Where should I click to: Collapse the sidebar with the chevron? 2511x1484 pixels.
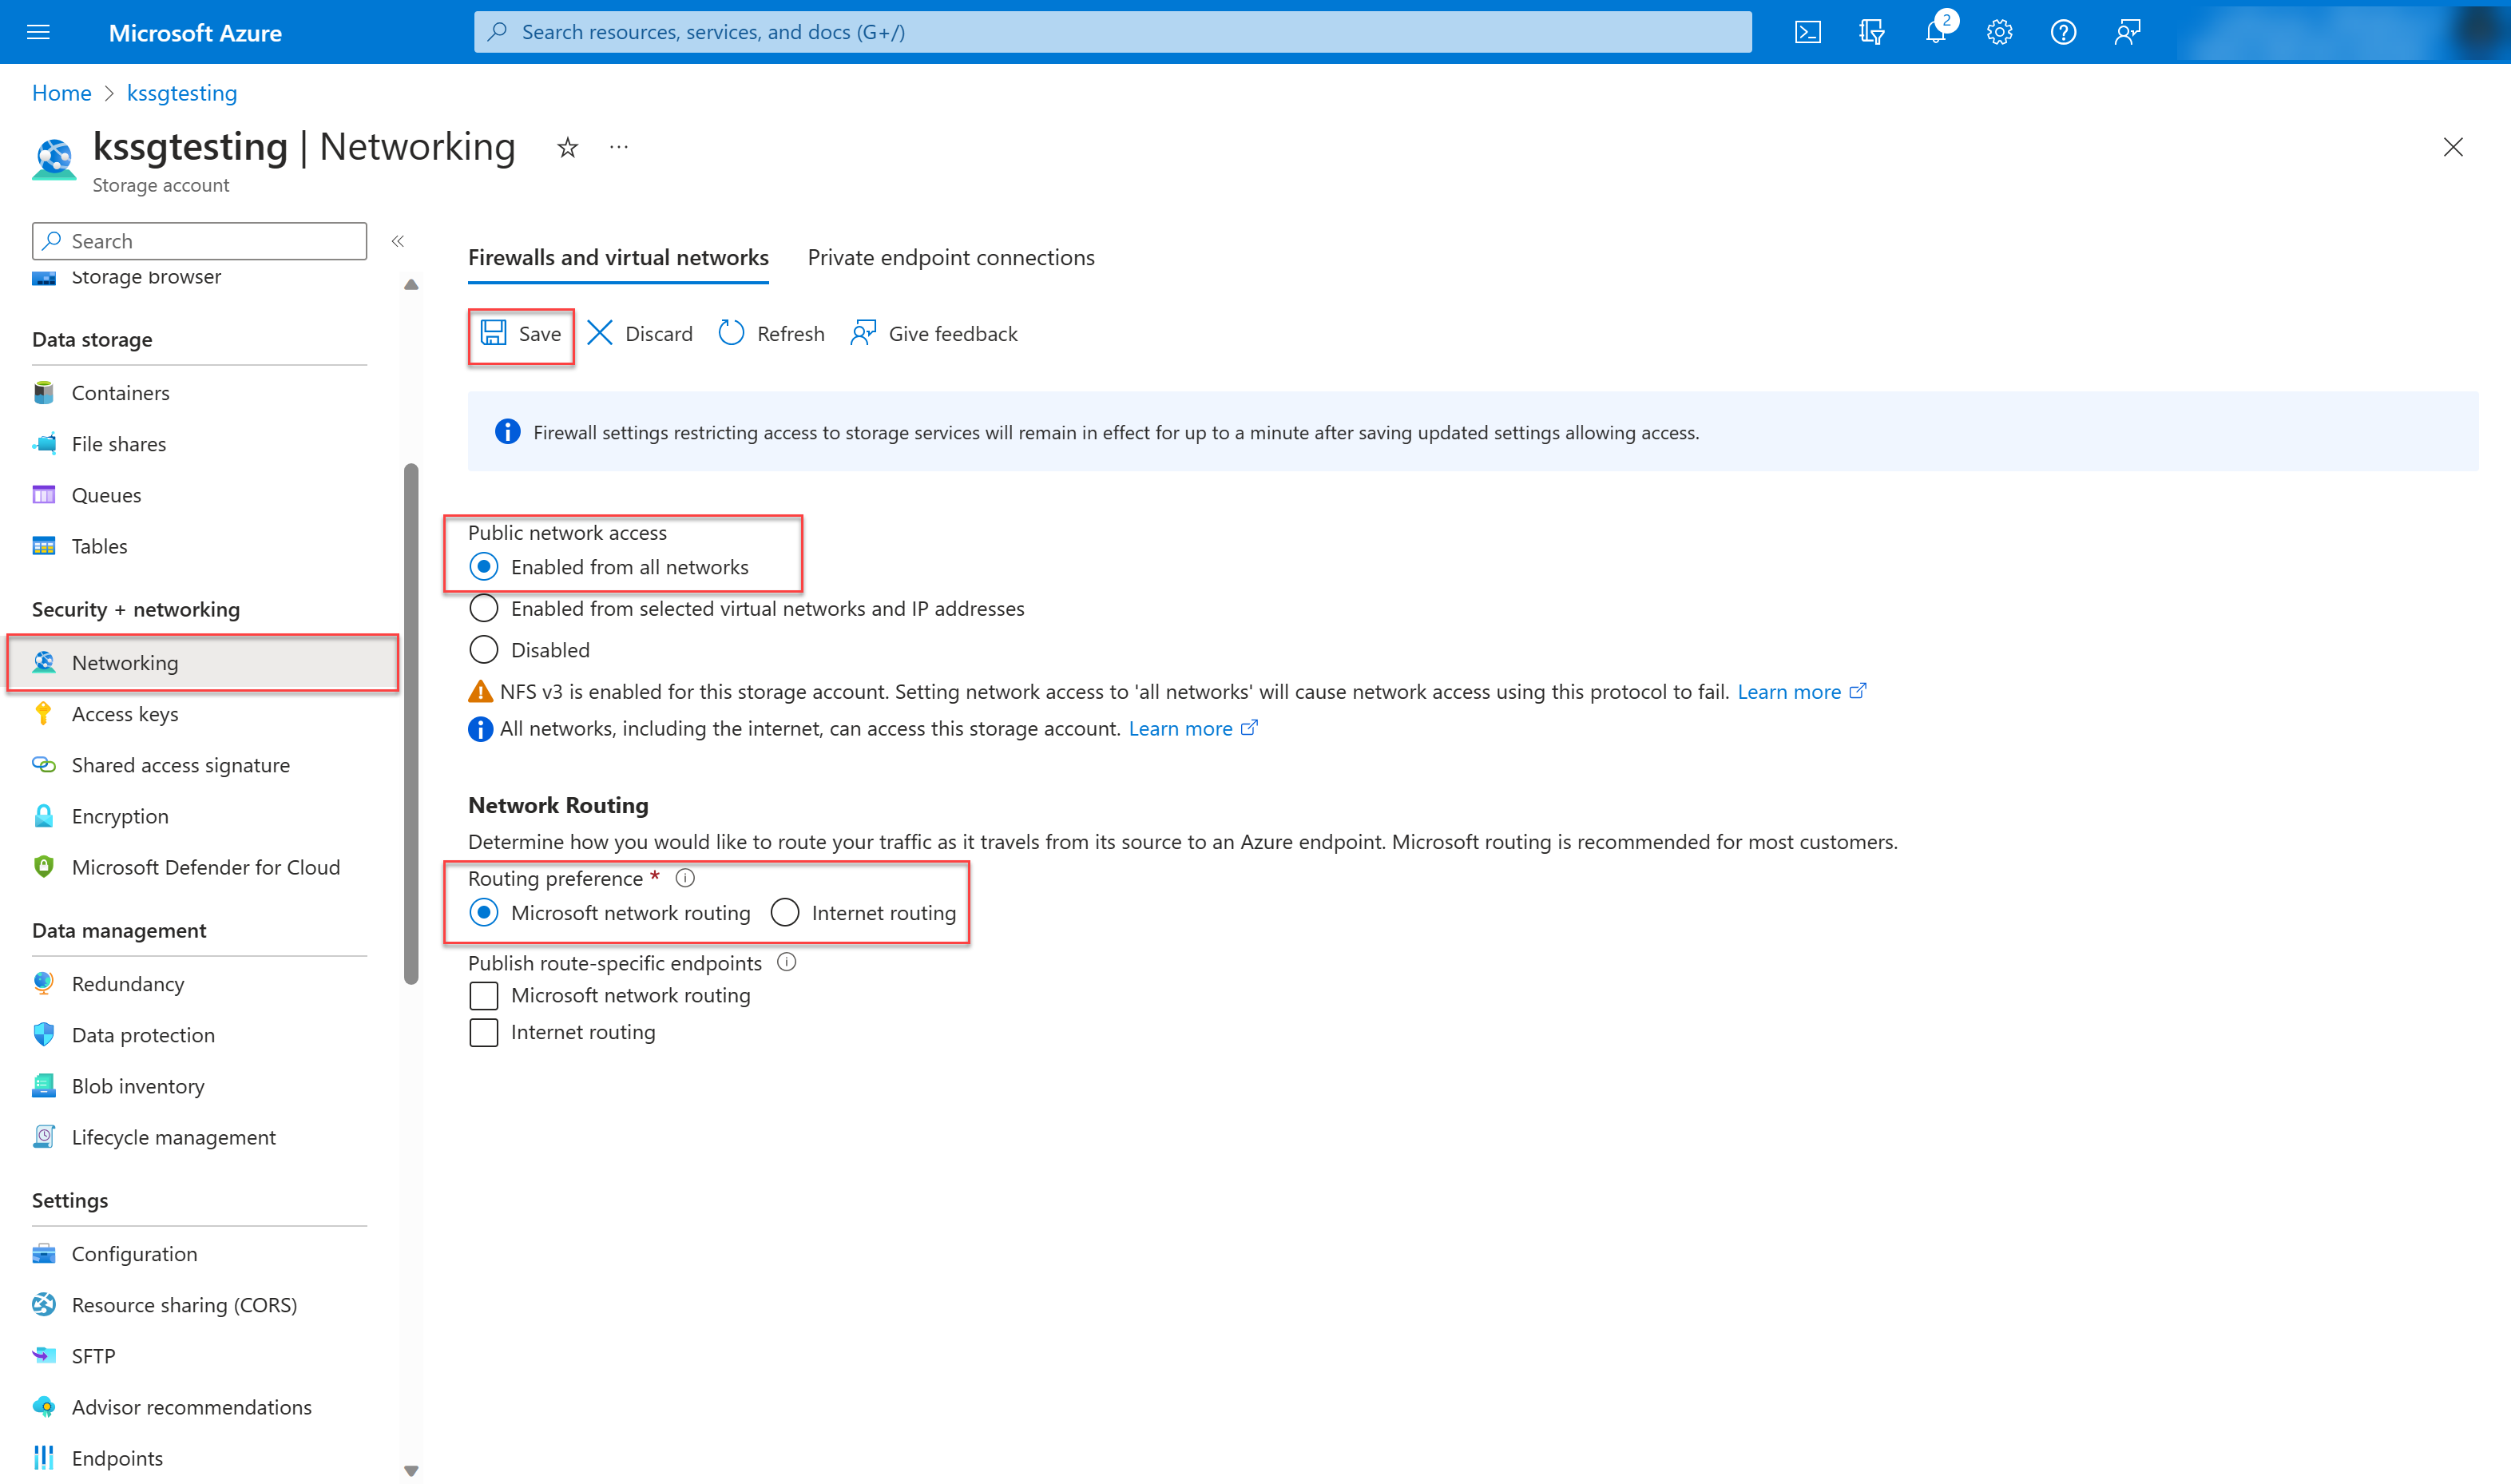pos(398,241)
